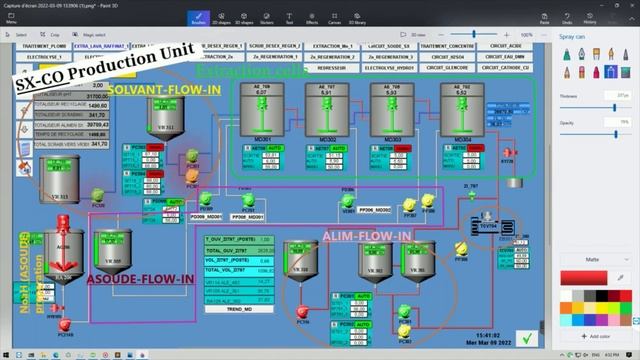Open the 2D shapes tab
This screenshot has width=640, height=360.
click(x=221, y=18)
